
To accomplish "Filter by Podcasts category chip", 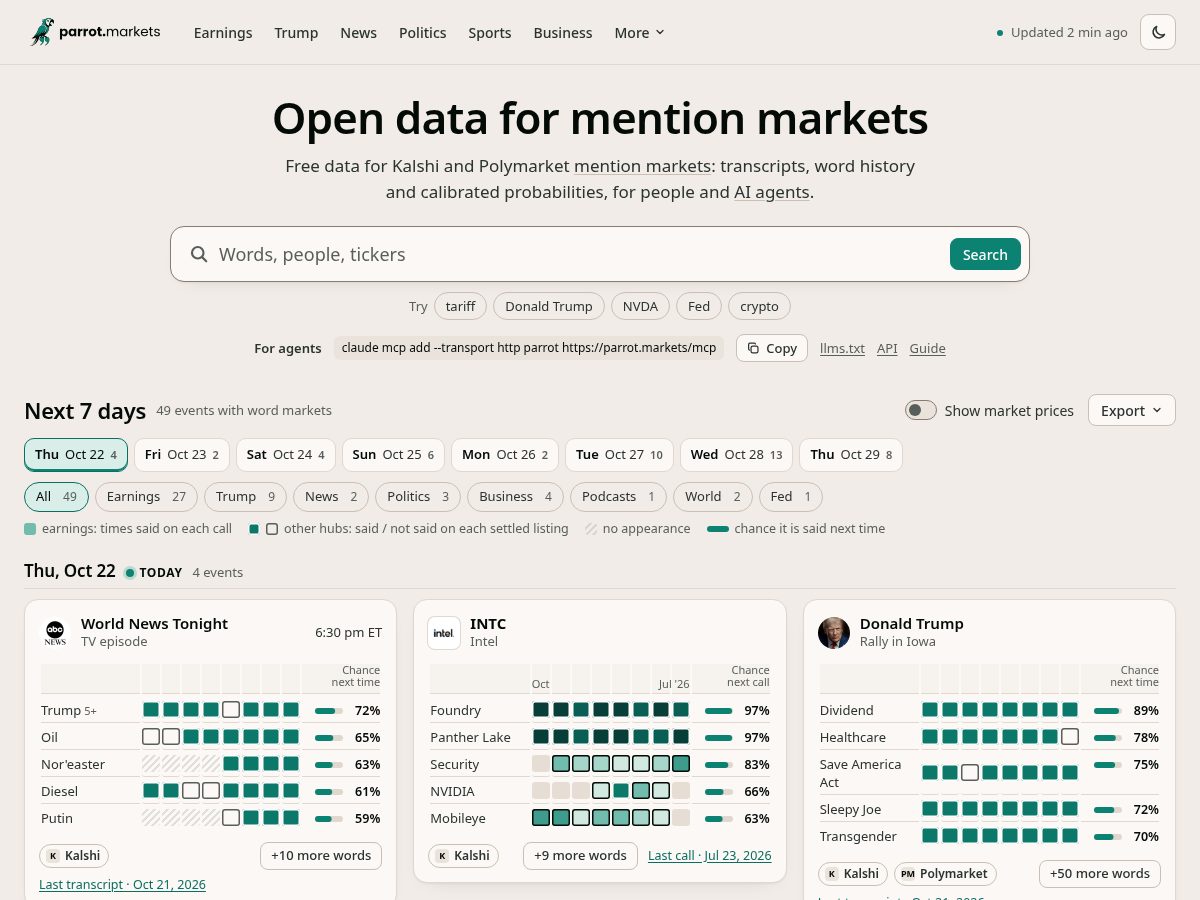I will (x=618, y=496).
